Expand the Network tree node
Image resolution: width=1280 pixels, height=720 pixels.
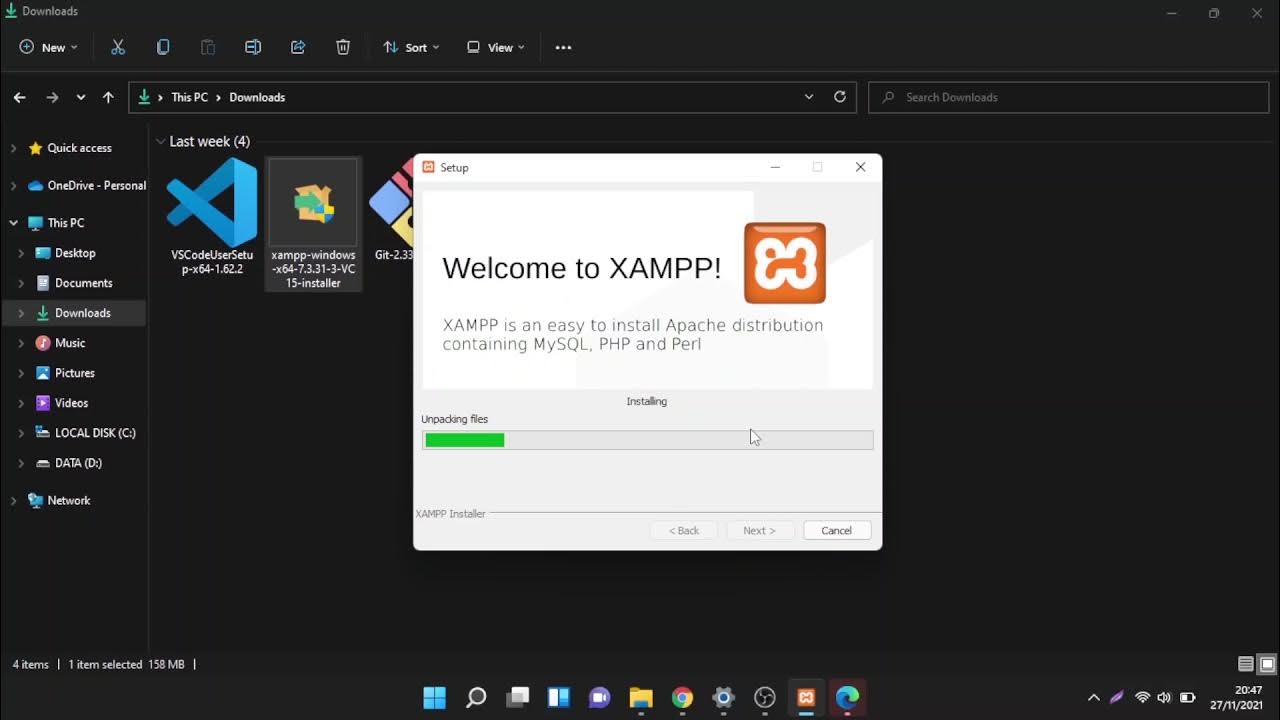[x=13, y=501]
